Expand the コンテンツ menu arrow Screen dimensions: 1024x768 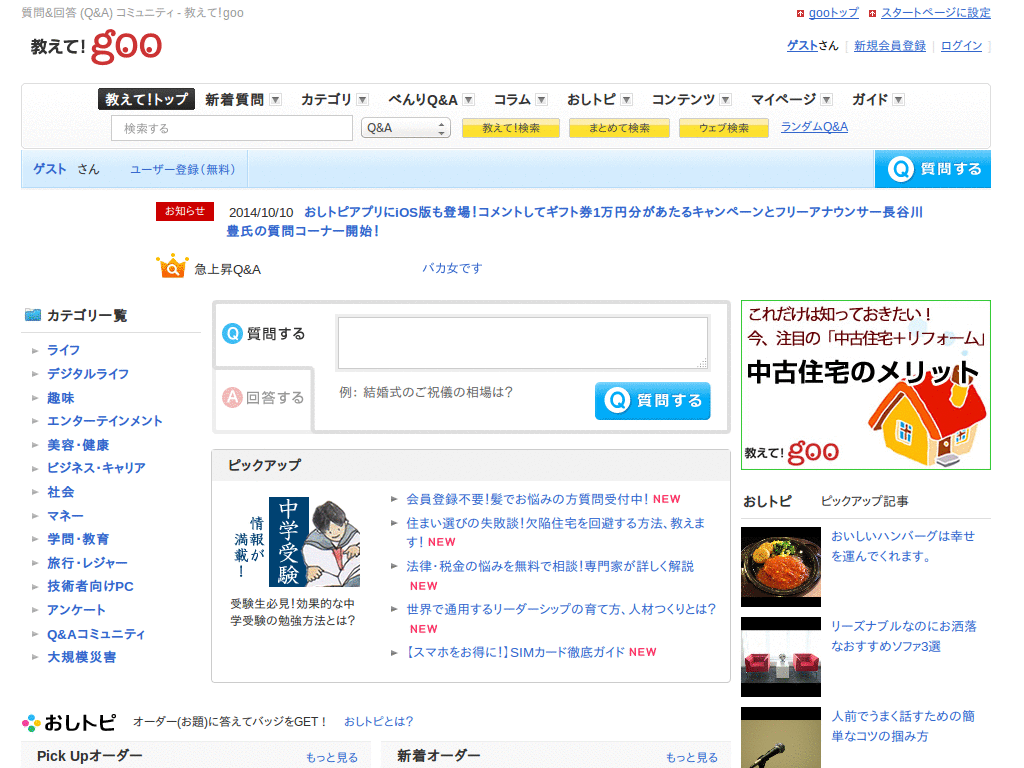(x=726, y=100)
